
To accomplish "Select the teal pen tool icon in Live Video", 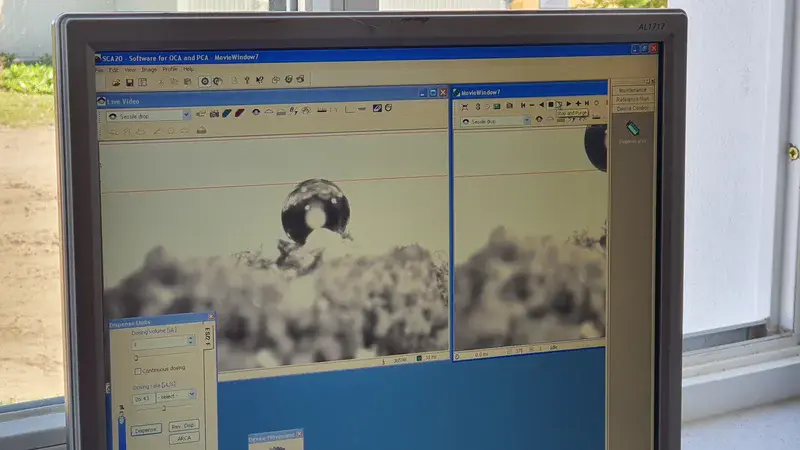I will (x=227, y=113).
